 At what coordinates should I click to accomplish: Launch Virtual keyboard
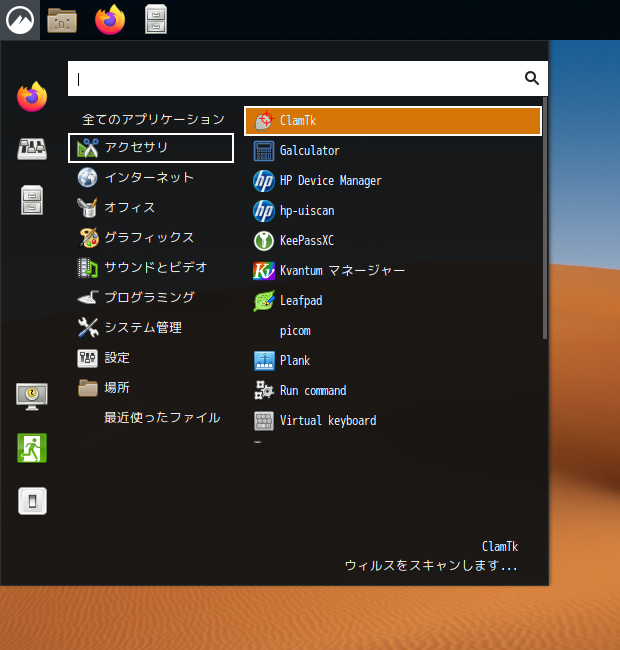(393, 421)
